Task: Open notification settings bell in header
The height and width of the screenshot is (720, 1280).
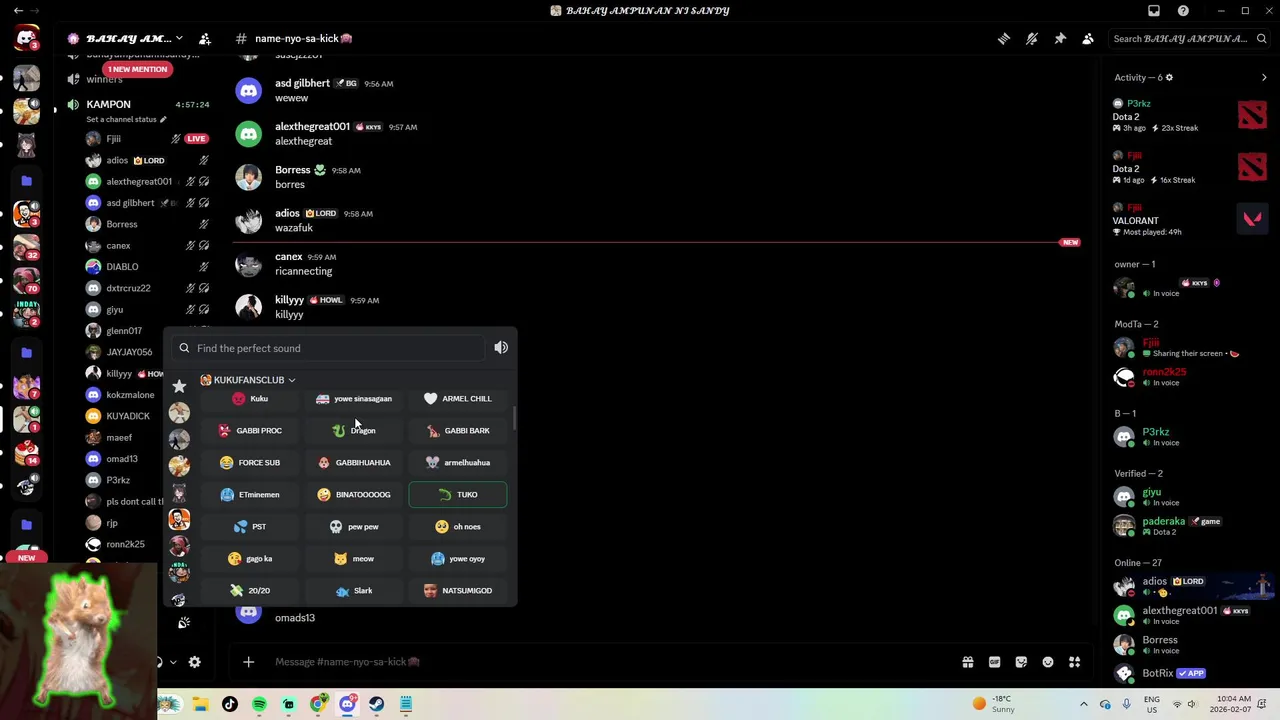Action: point(1031,39)
